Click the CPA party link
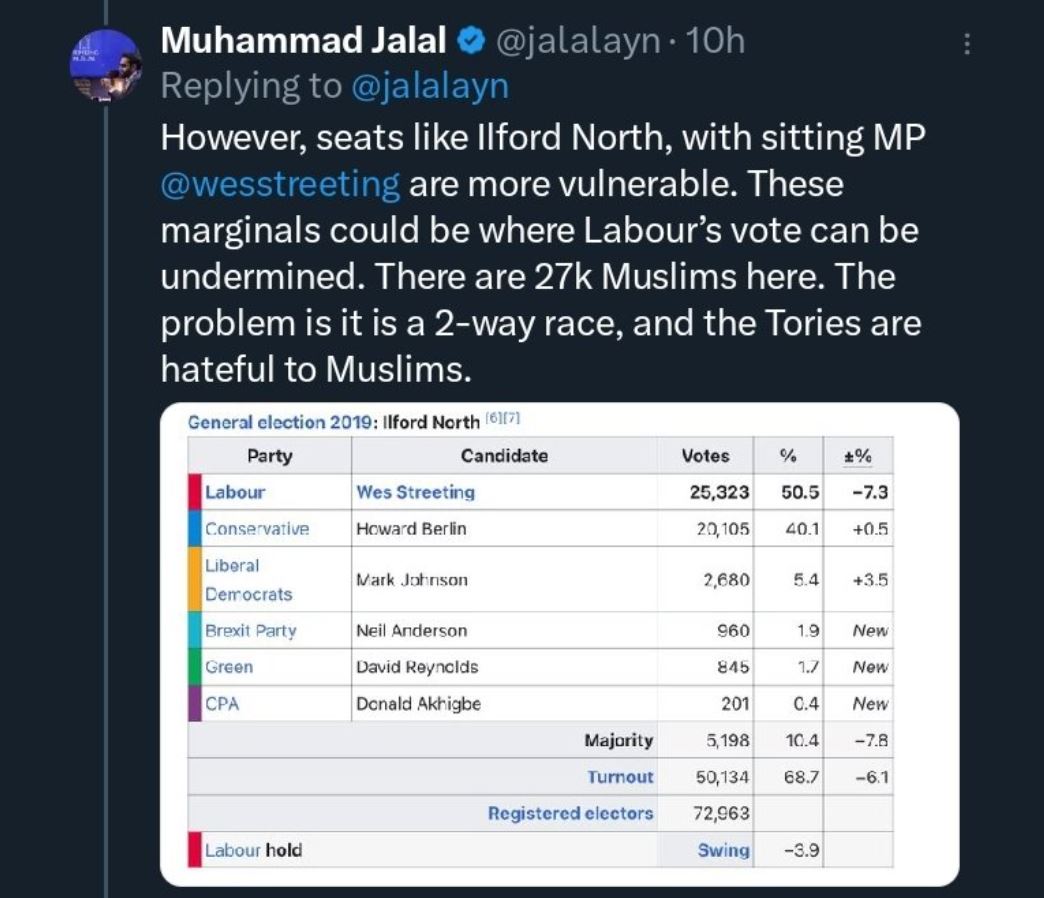The width and height of the screenshot is (1044, 898). tap(221, 703)
